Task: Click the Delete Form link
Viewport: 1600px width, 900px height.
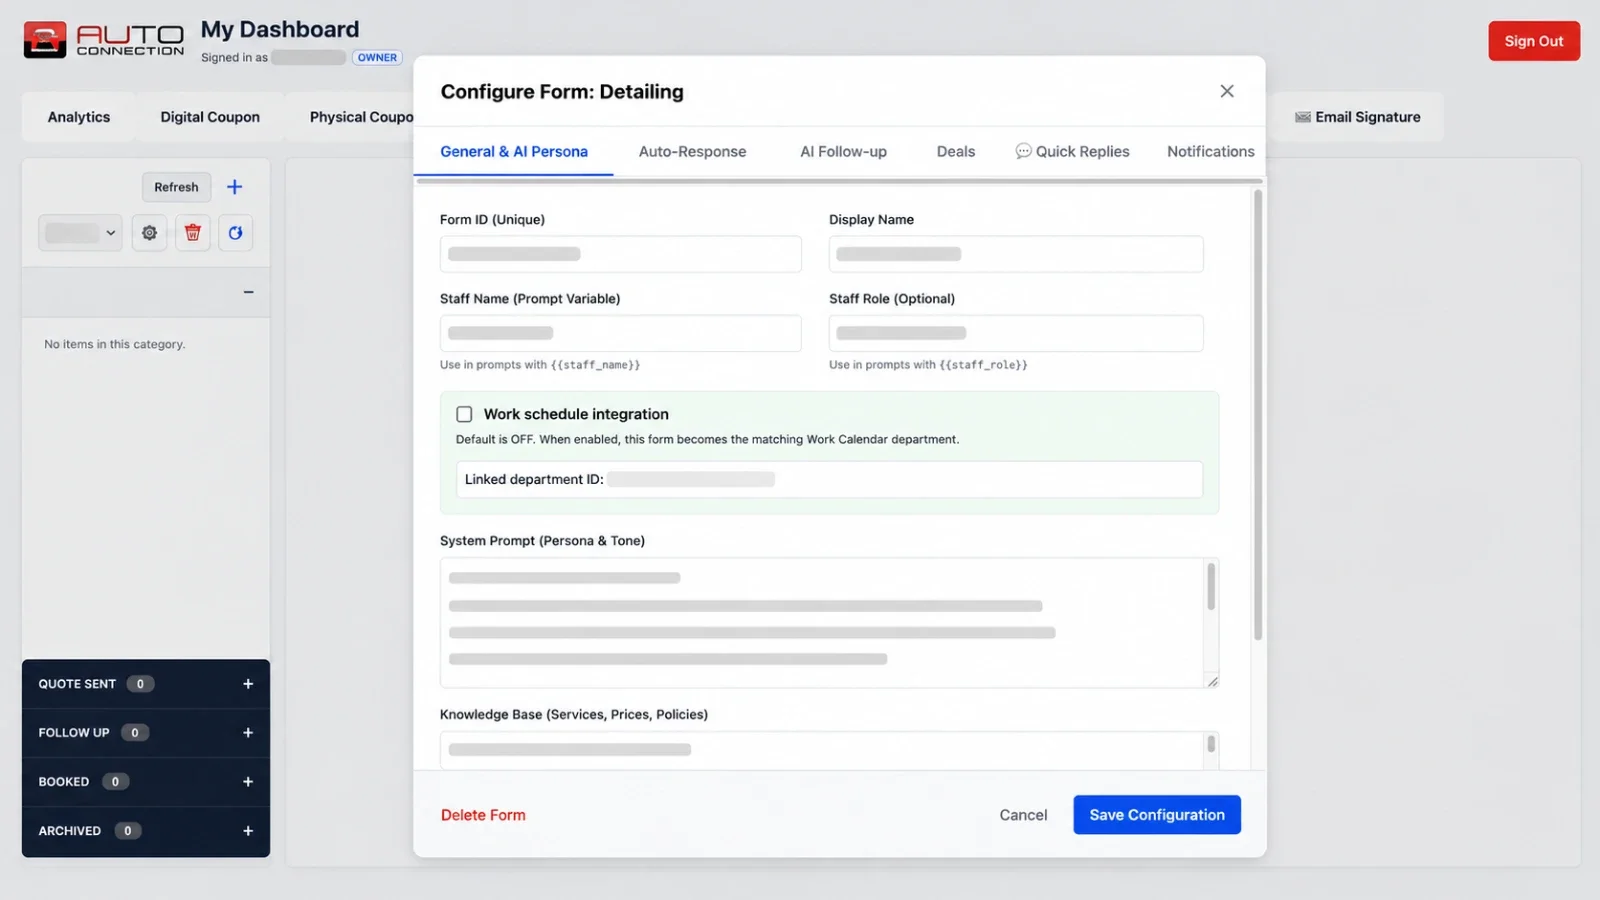Action: tap(483, 815)
